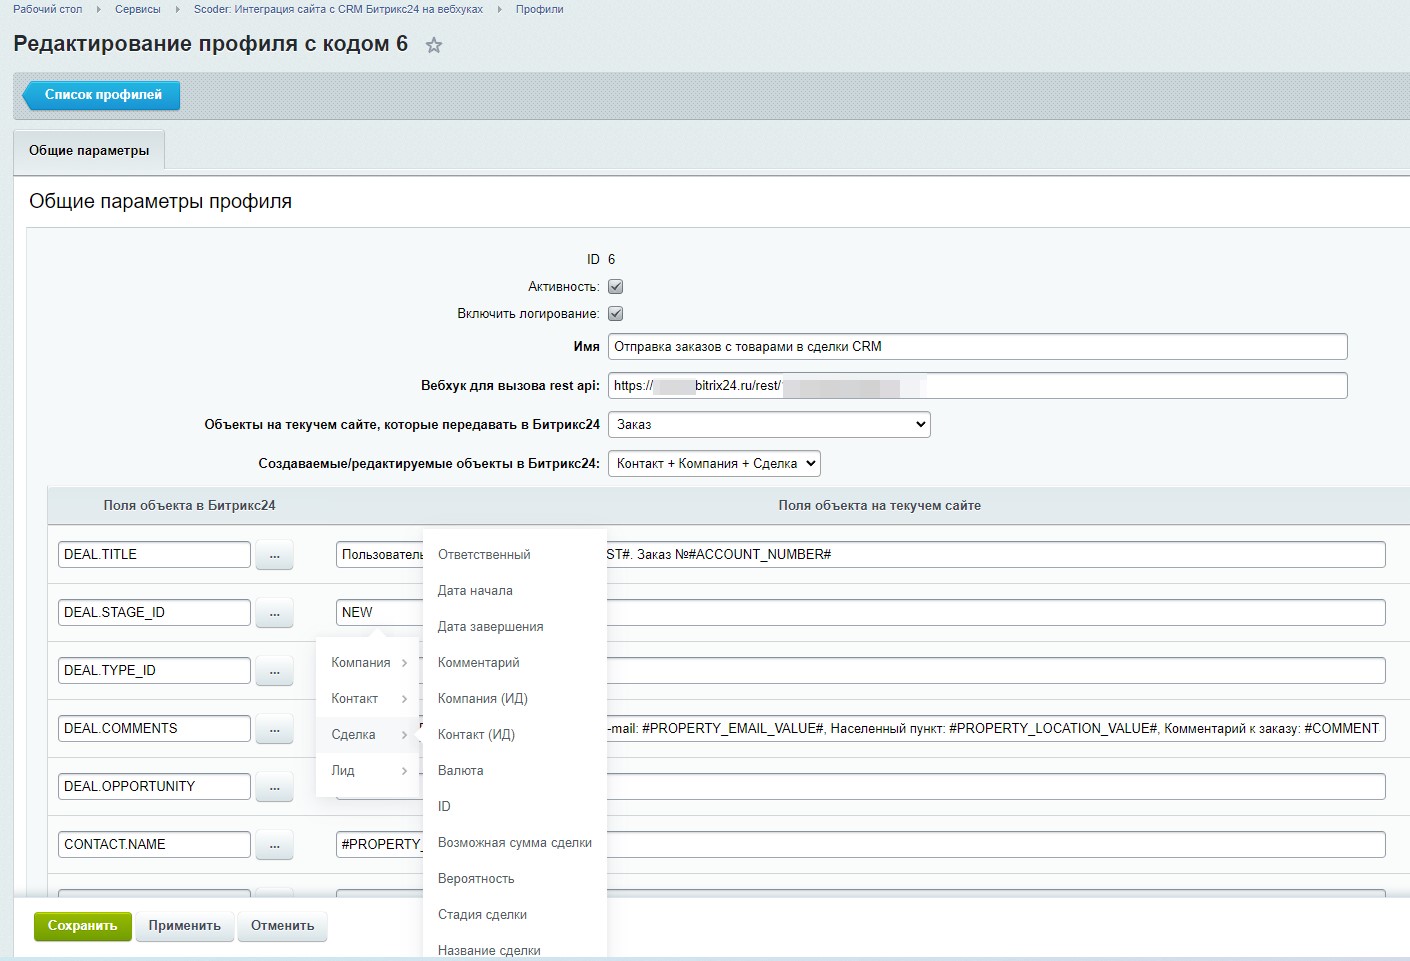Go back via Список профилей button
Viewport: 1410px width, 961px height.
[x=102, y=95]
